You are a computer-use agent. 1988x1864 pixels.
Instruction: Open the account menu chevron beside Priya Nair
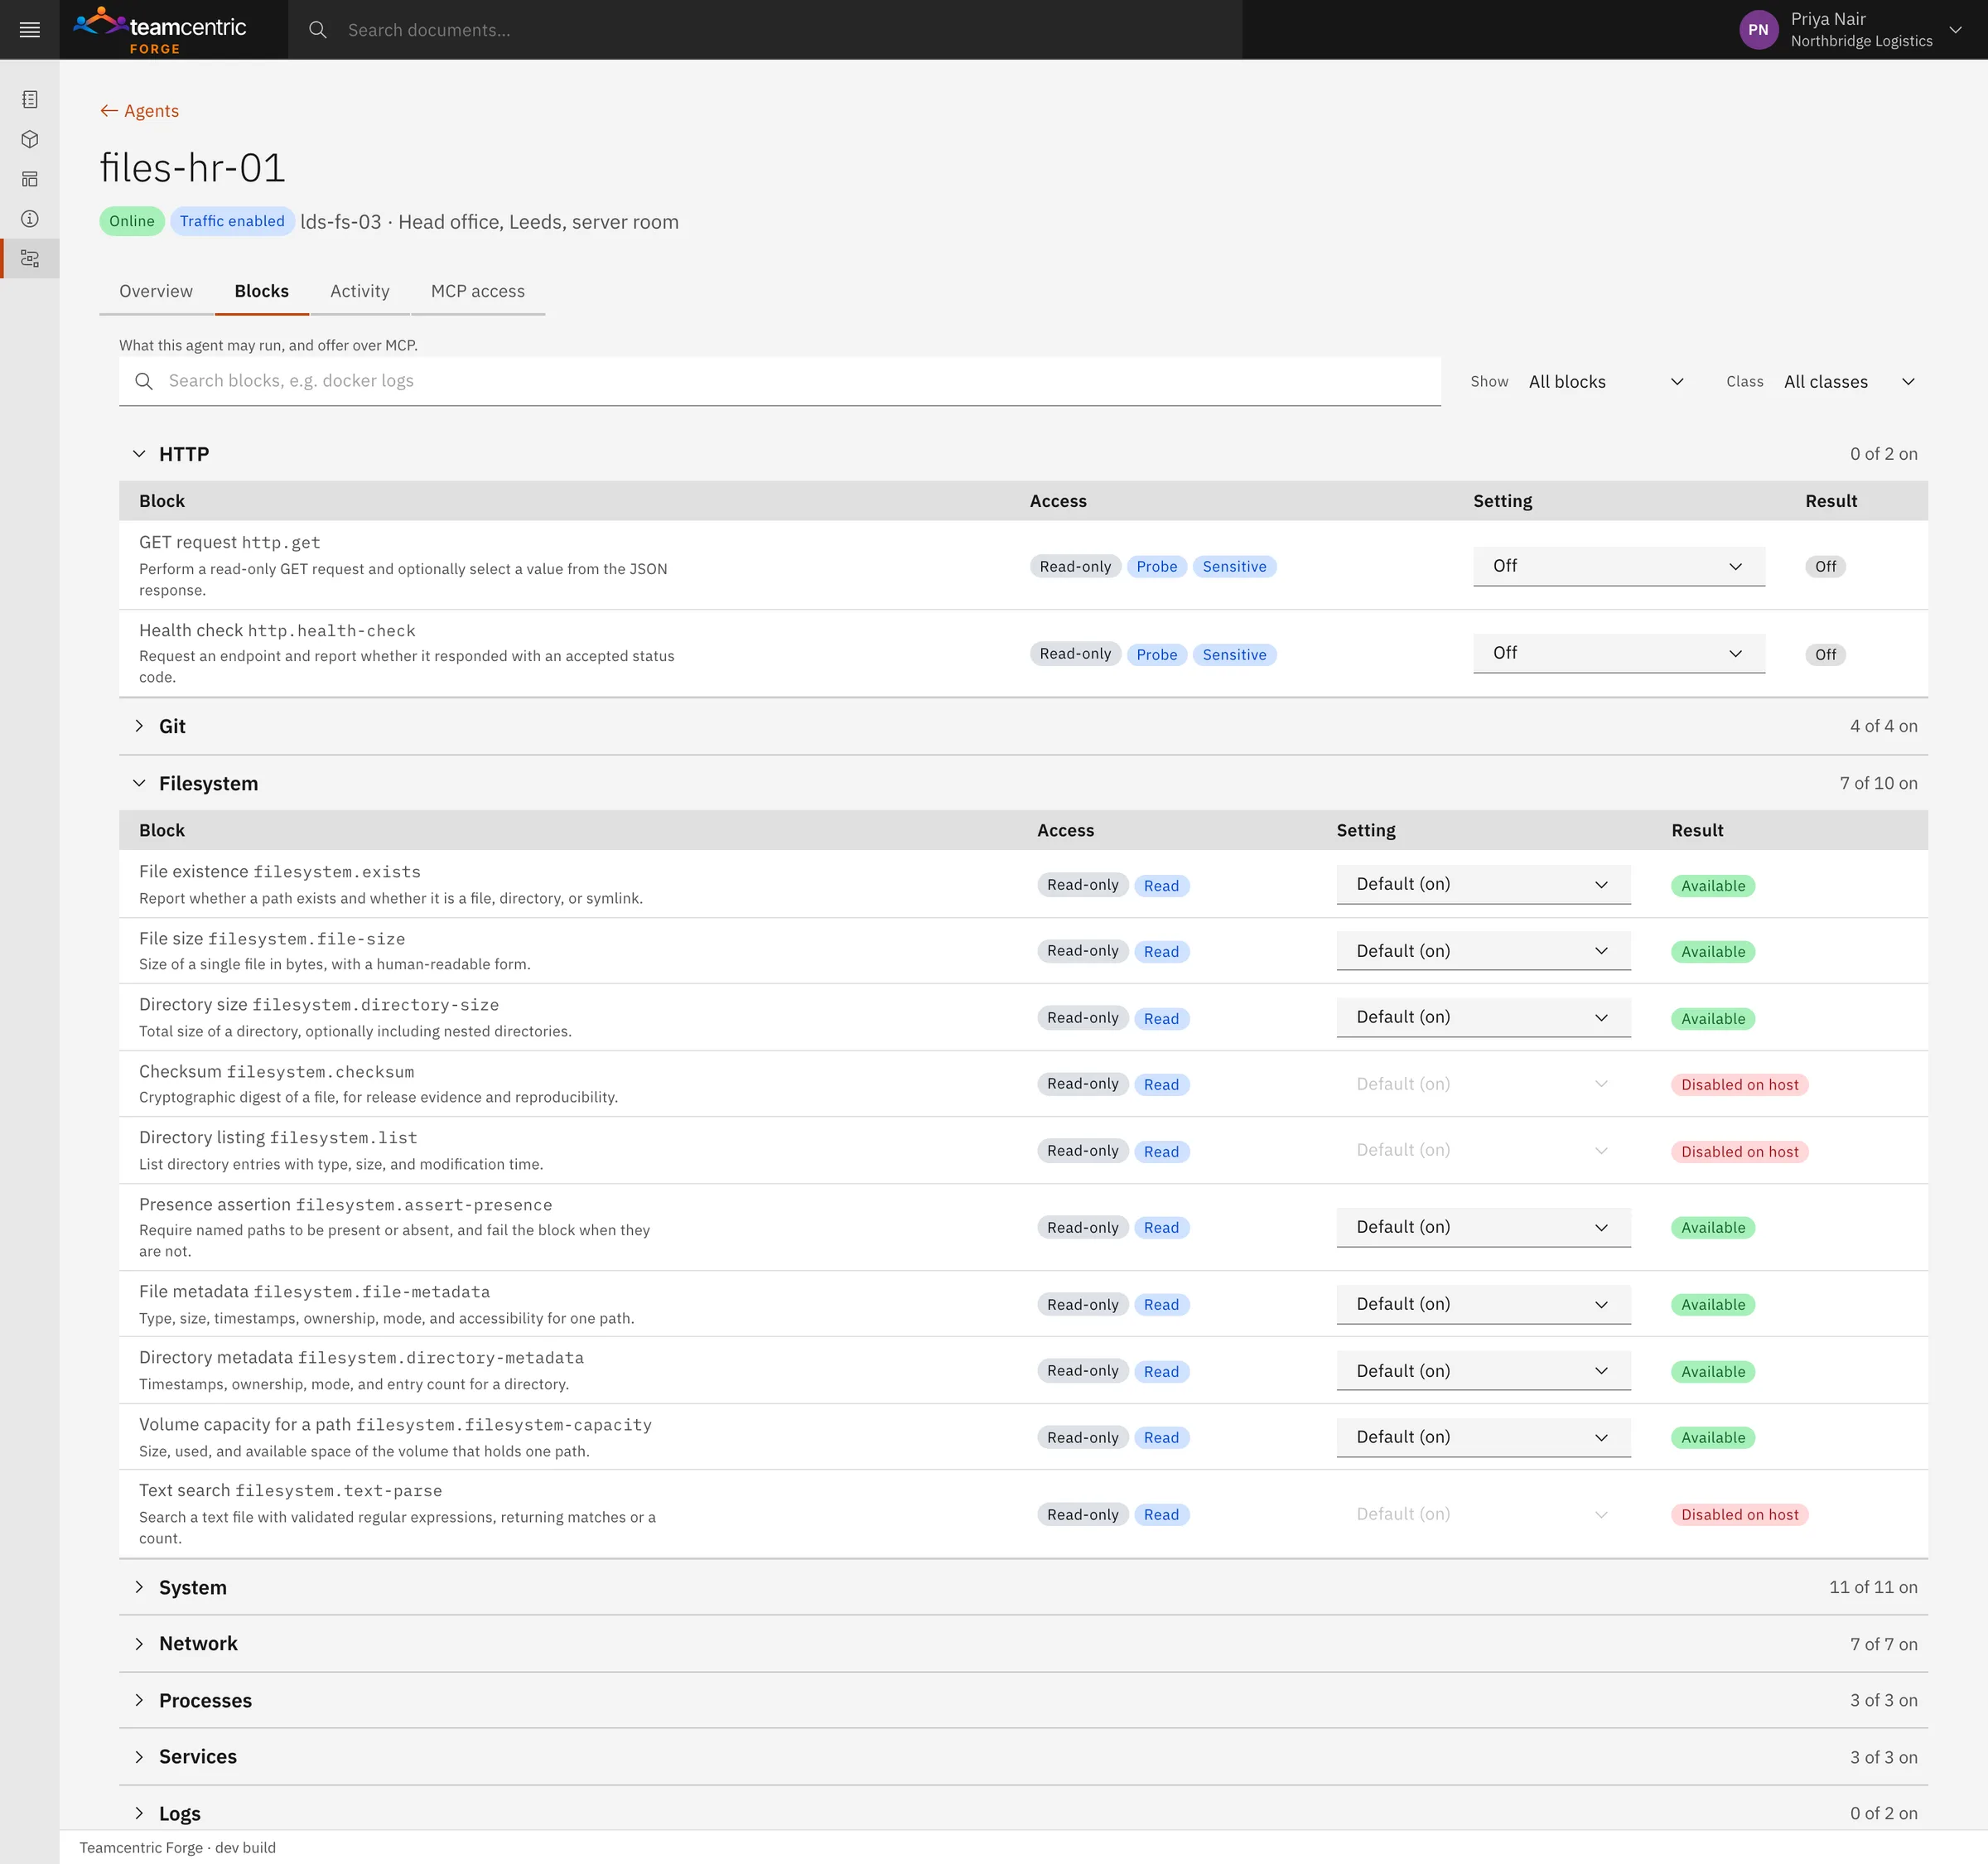pos(1955,30)
